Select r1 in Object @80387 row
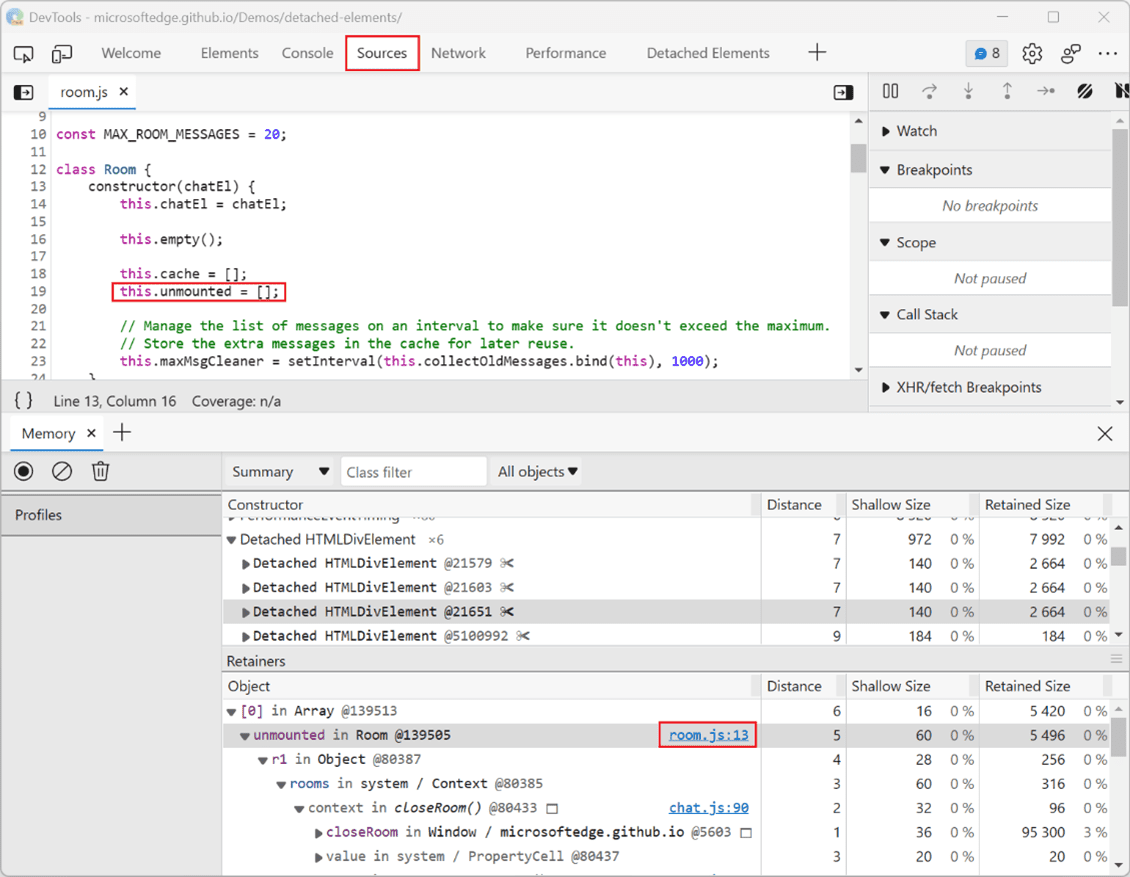The image size is (1130, 877). pyautogui.click(x=667, y=760)
